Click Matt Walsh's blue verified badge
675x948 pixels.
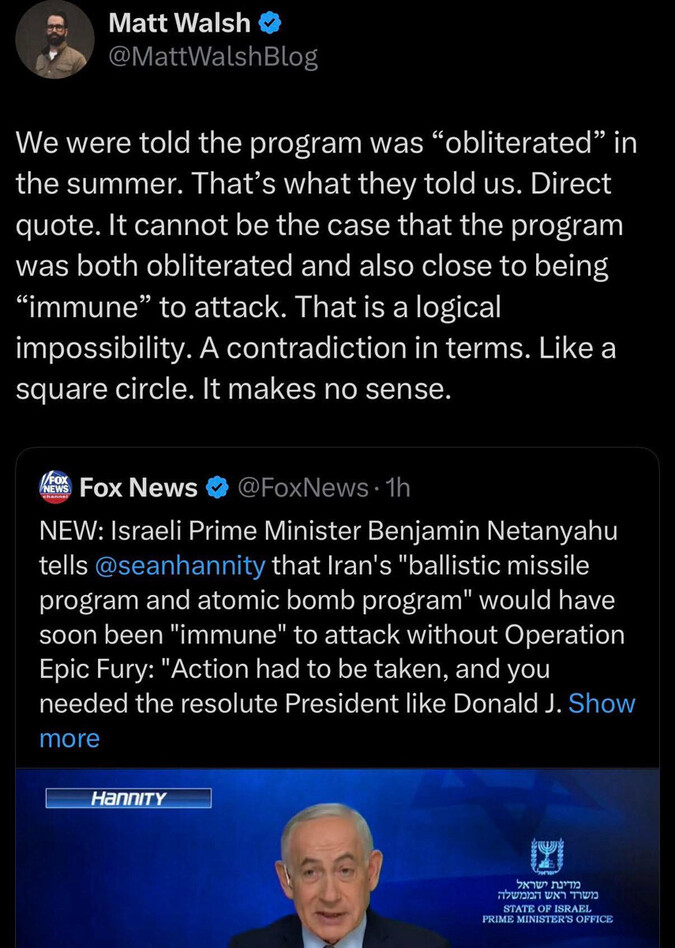tap(269, 22)
